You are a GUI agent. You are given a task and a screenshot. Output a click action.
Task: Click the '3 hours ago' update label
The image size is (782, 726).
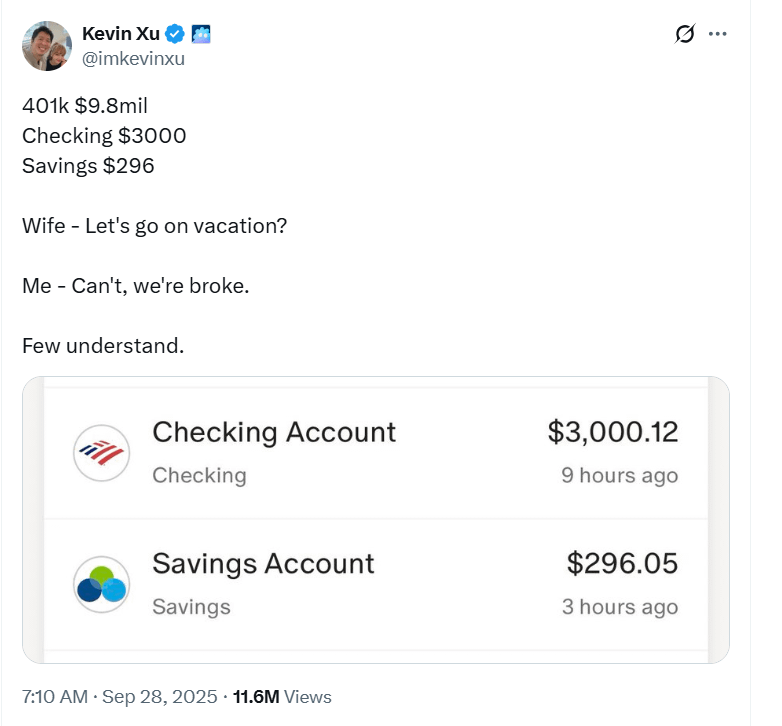(x=620, y=607)
